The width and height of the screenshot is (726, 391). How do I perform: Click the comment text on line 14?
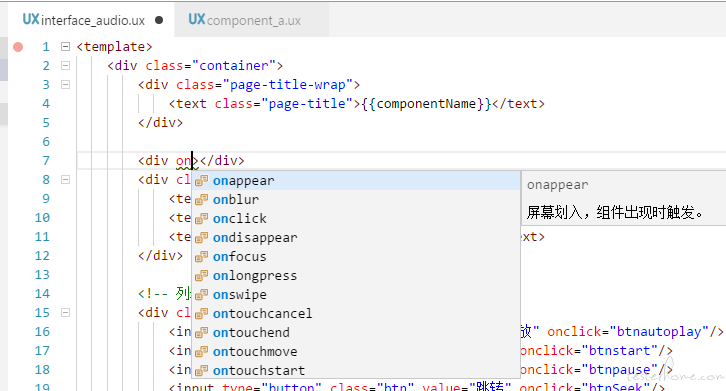click(x=164, y=294)
